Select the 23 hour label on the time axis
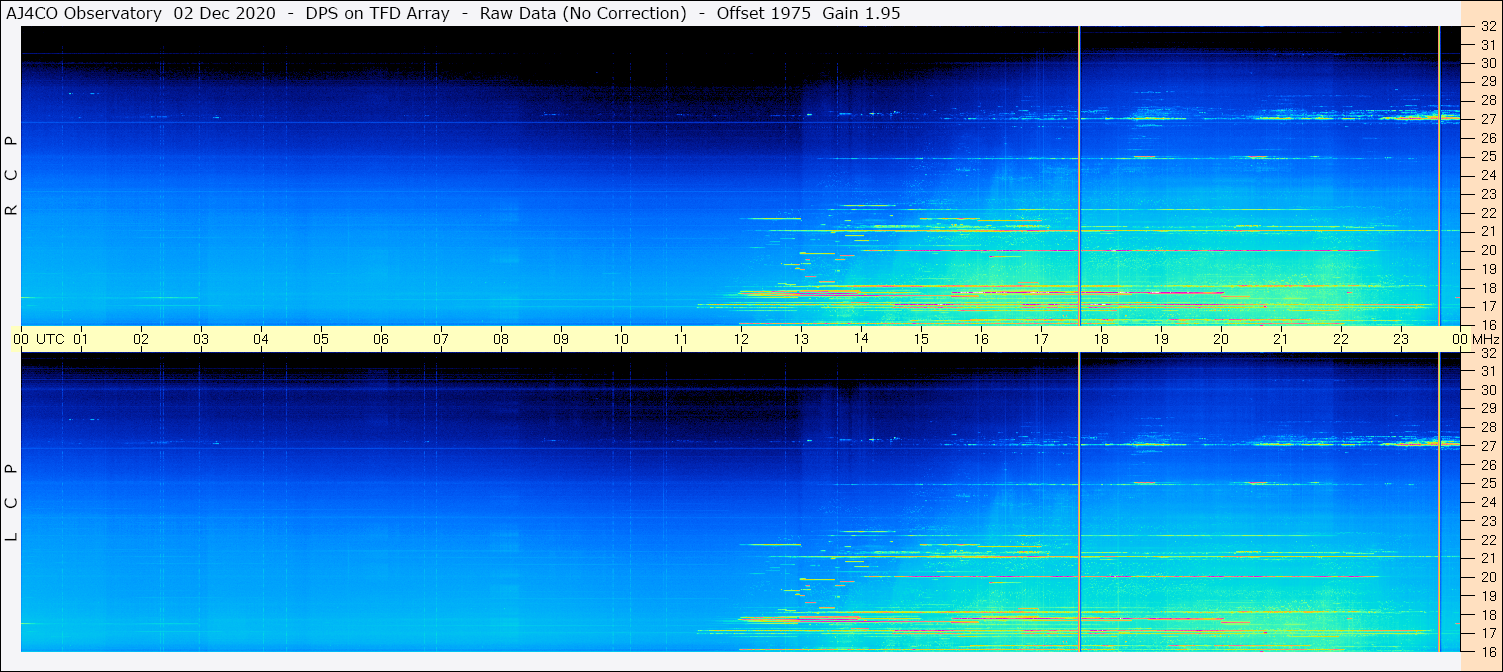The image size is (1503, 672). pos(1401,339)
